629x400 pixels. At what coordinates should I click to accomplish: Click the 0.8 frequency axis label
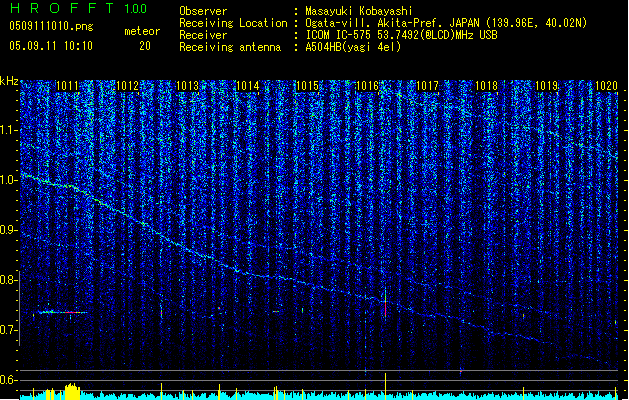click(x=9, y=280)
